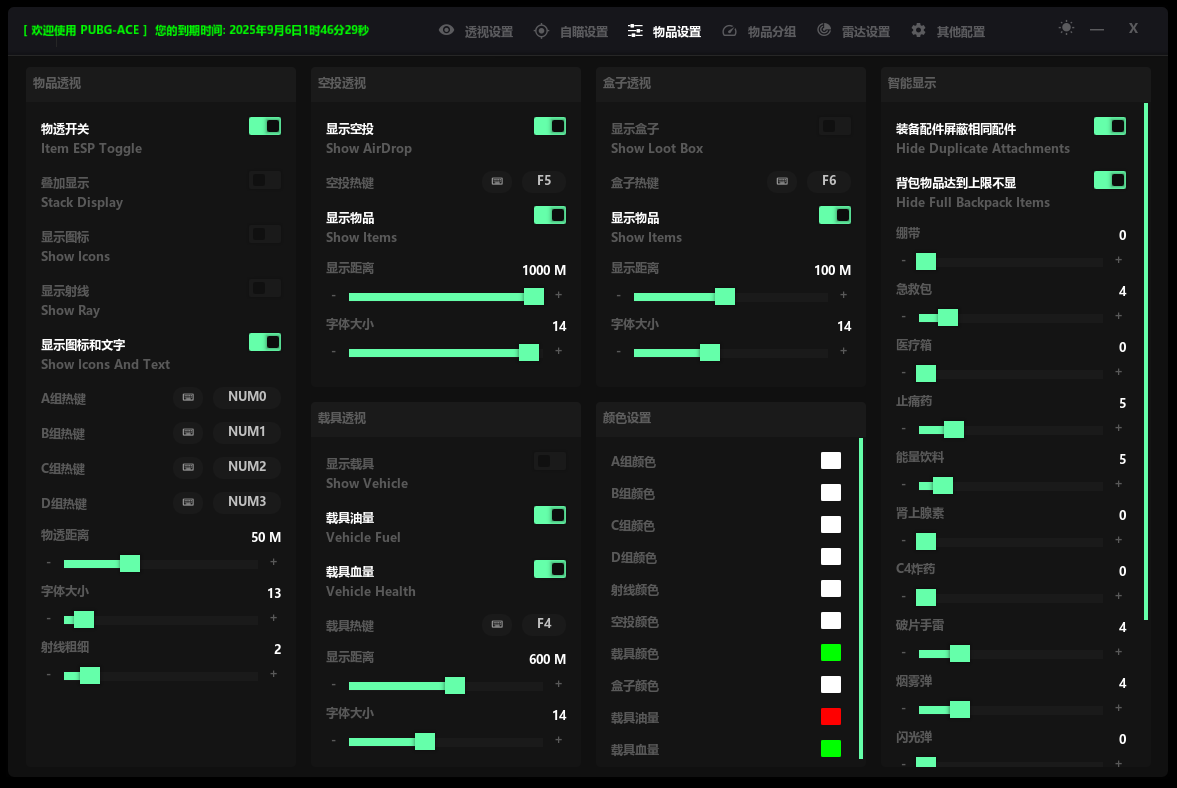Click the NUM2 hotkey button for C组热键
Viewport: 1177px width, 788px height.
point(247,467)
